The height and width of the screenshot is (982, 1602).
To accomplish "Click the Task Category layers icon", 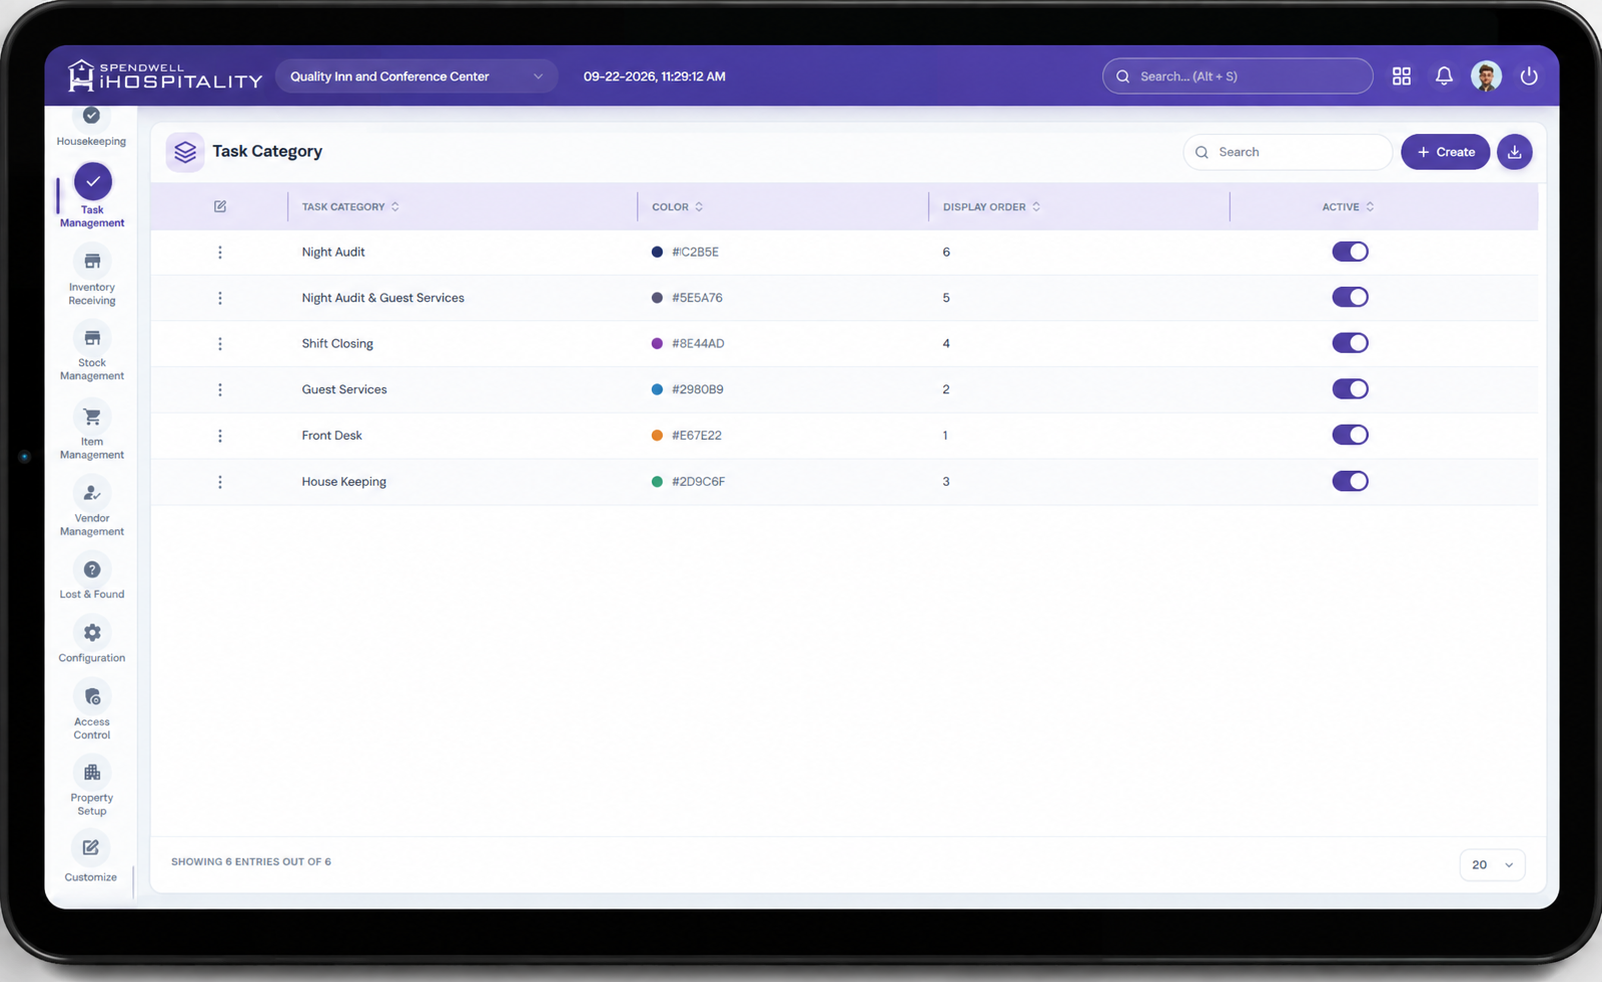I will click(185, 152).
